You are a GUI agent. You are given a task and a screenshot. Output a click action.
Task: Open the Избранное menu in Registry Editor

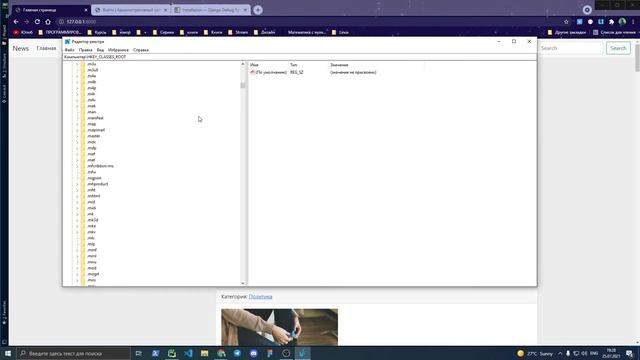pos(118,50)
